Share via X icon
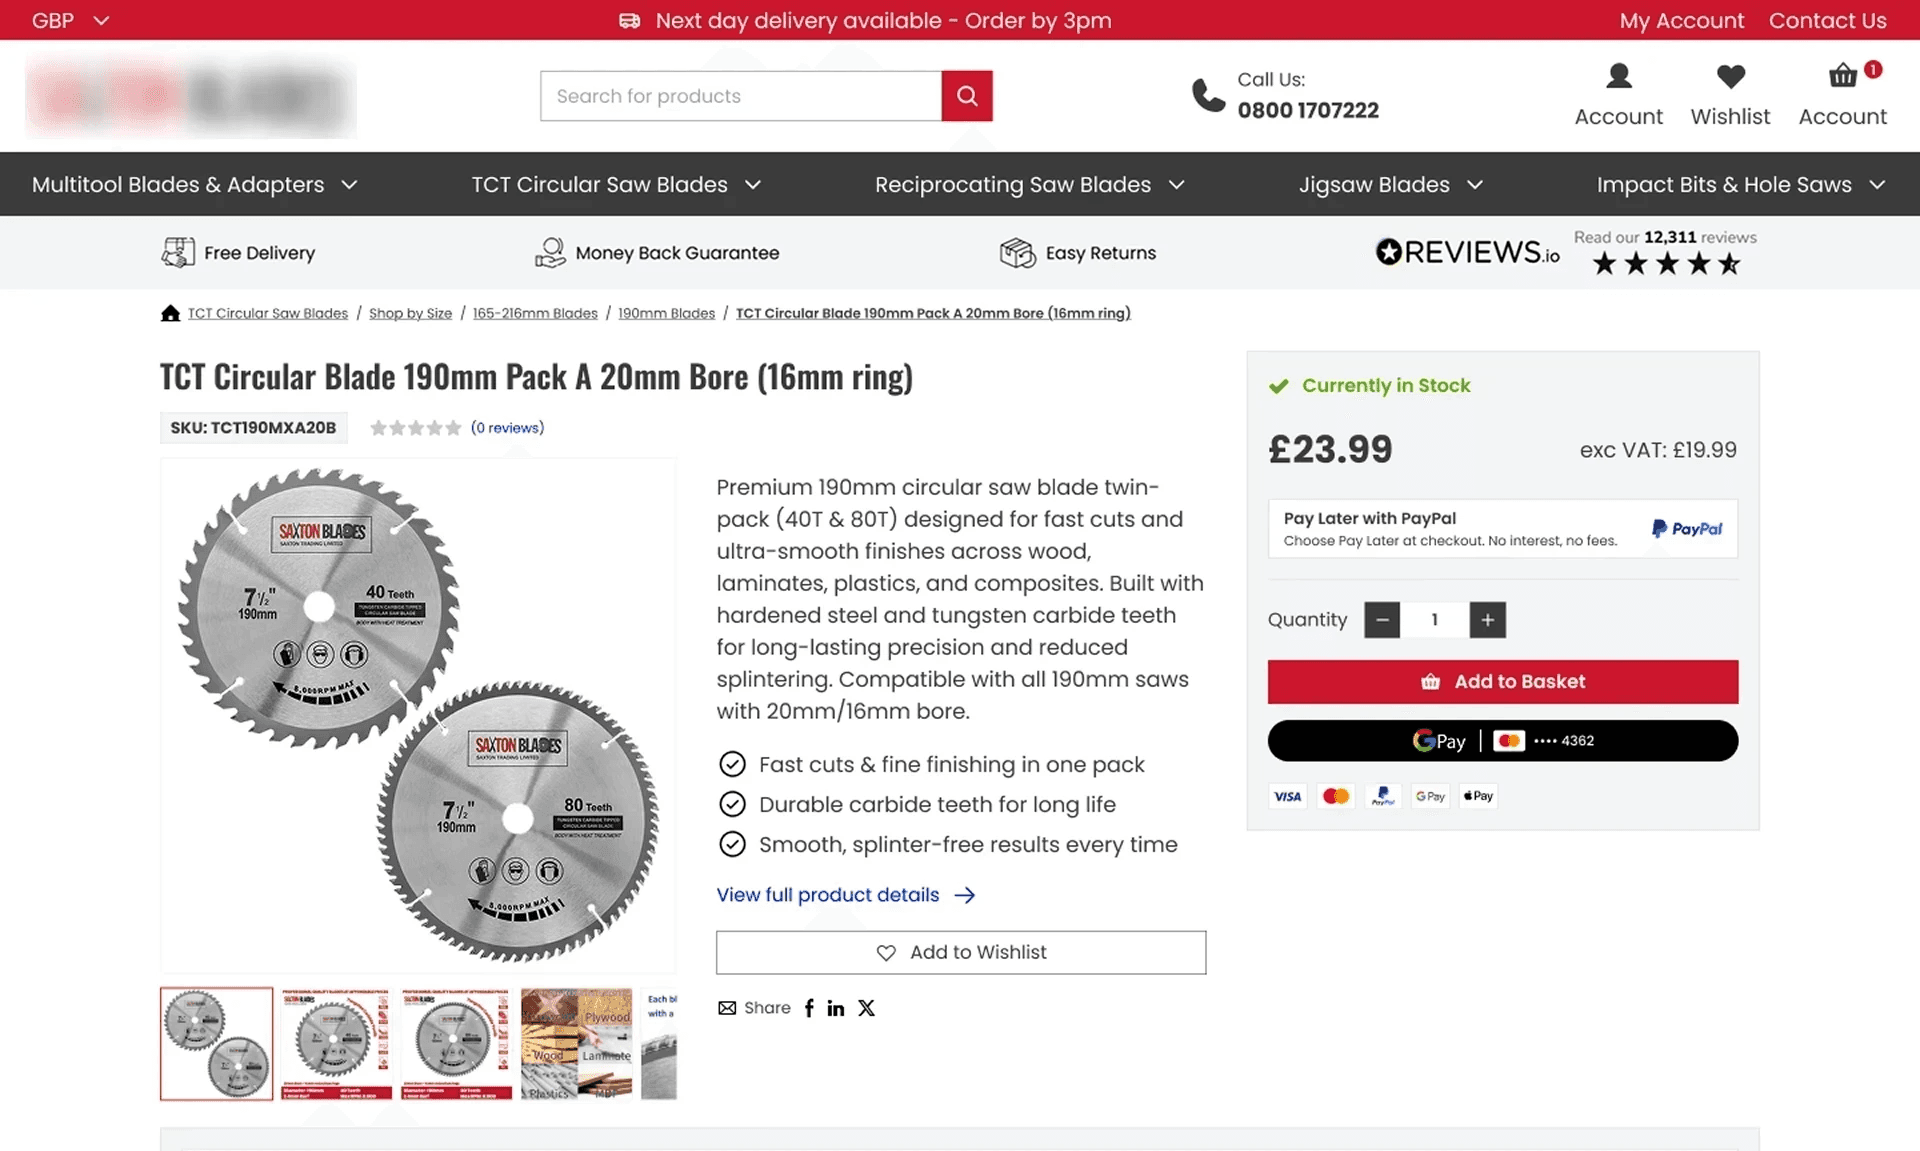 tap(866, 1008)
